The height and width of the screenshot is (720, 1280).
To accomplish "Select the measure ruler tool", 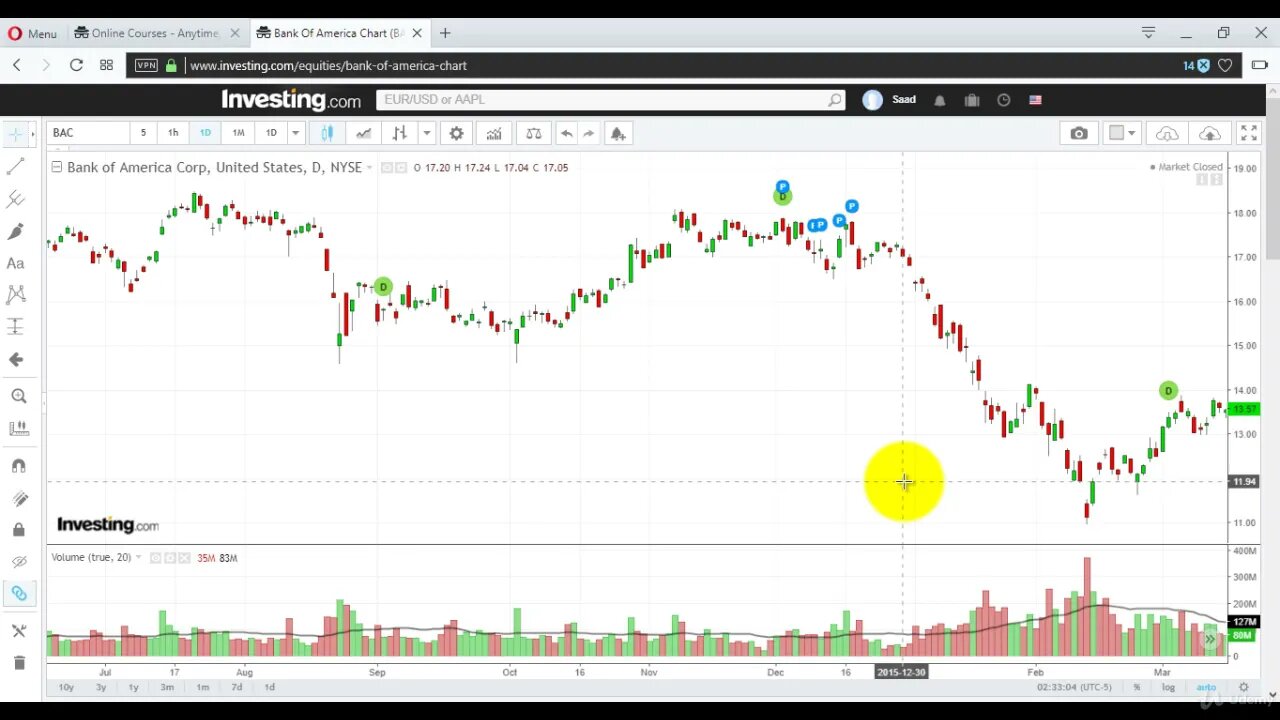I will tap(18, 428).
